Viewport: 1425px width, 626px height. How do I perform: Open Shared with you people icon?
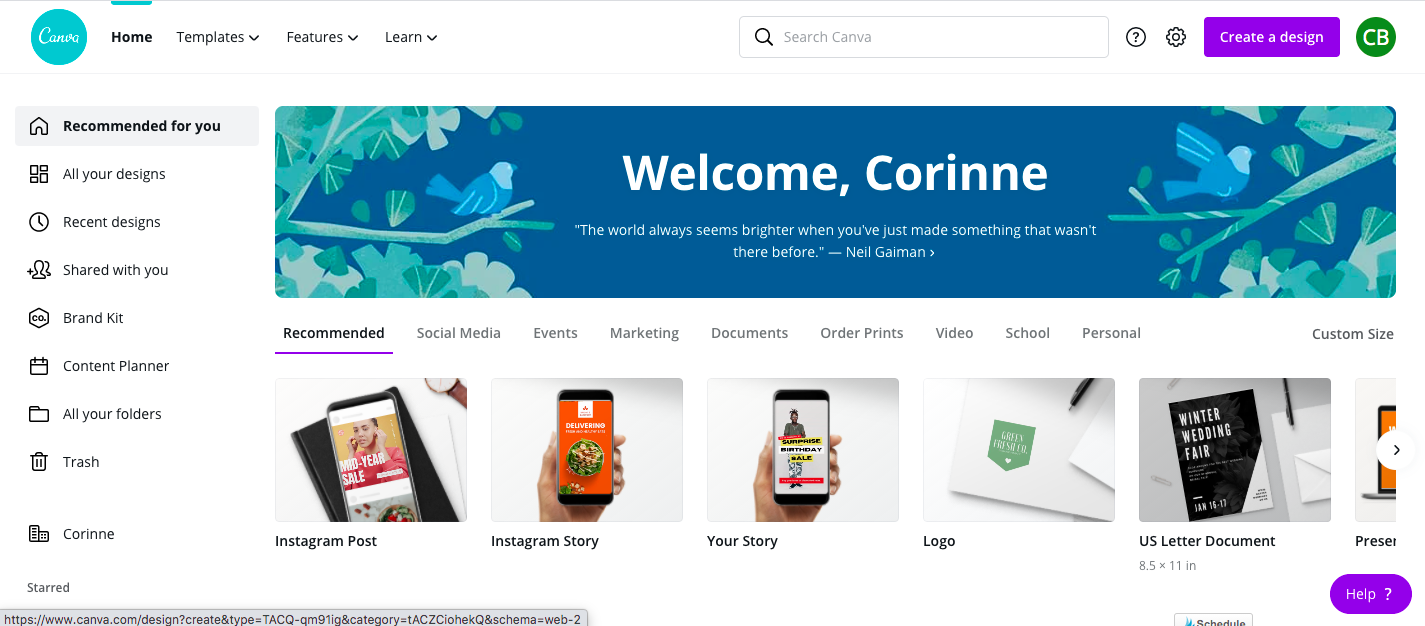click(39, 270)
